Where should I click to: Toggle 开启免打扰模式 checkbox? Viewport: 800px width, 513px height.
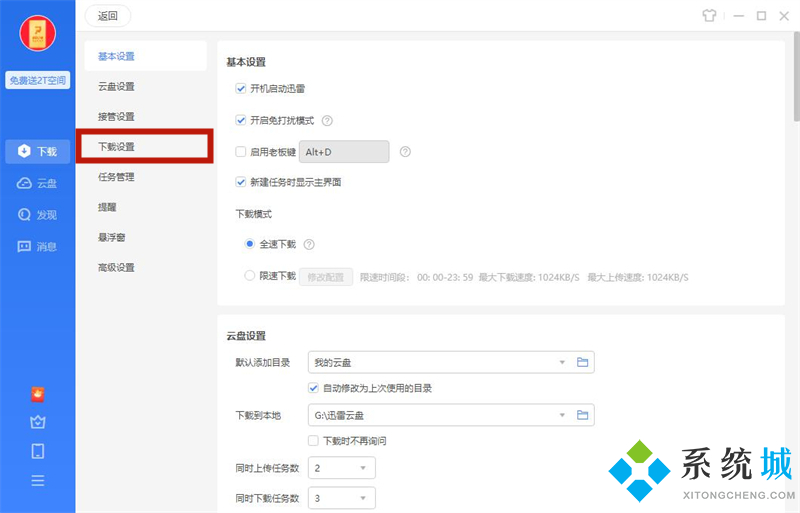(241, 120)
